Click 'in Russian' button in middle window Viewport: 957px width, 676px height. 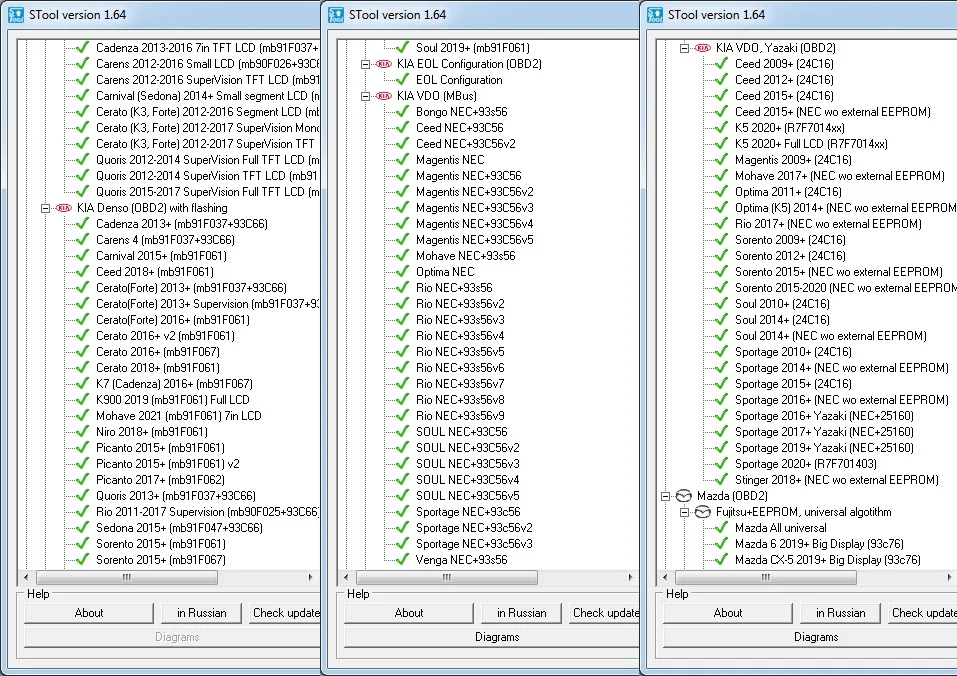[521, 613]
